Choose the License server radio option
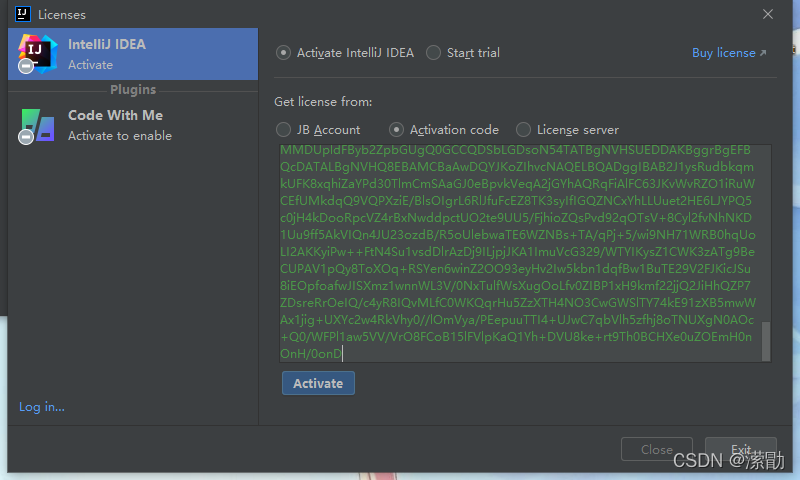This screenshot has height=480, width=800. click(523, 130)
